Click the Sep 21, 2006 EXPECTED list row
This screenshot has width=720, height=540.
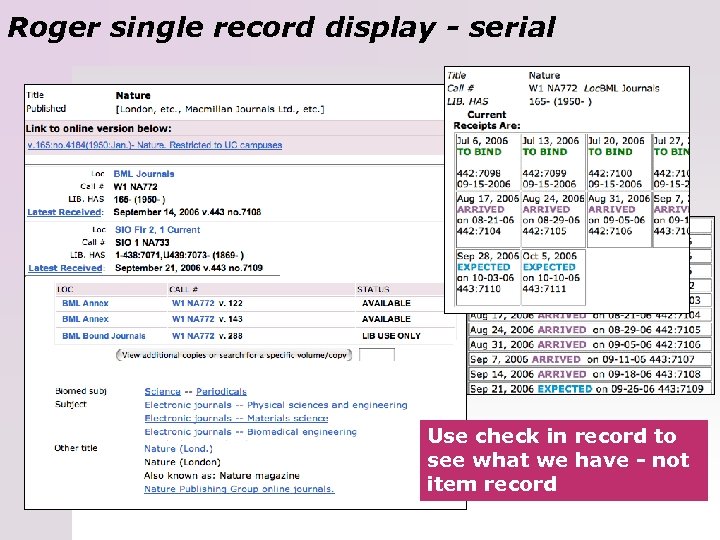coord(590,389)
